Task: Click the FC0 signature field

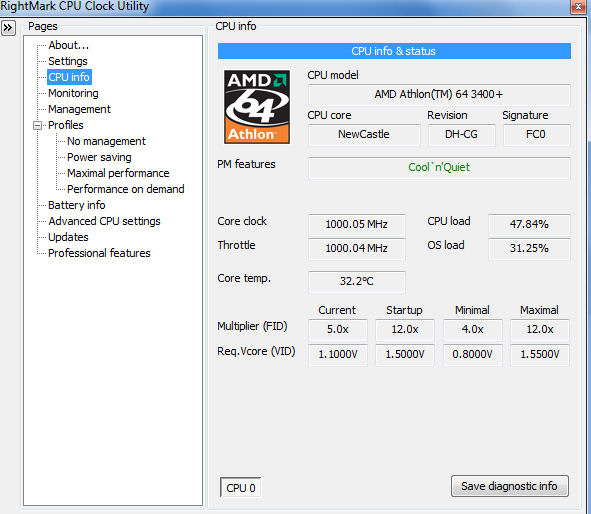Action: point(536,134)
